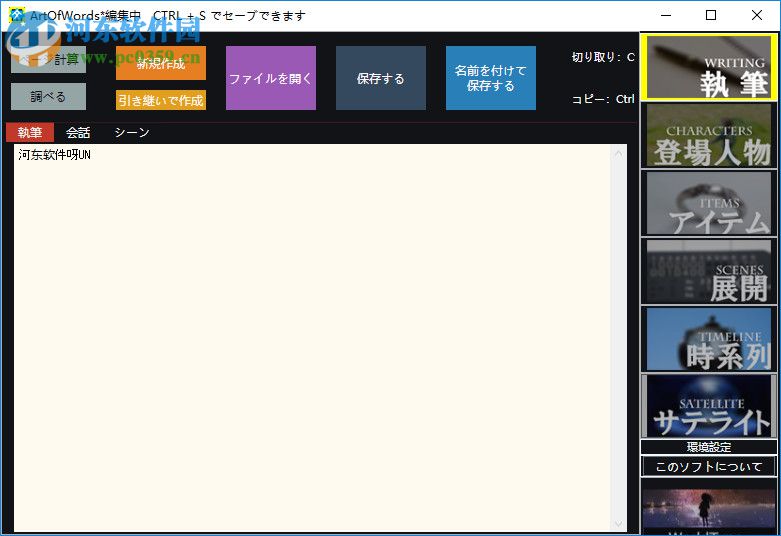Screen dimensions: 781x536
Task: Click inside the main text editor area
Action: point(313,339)
